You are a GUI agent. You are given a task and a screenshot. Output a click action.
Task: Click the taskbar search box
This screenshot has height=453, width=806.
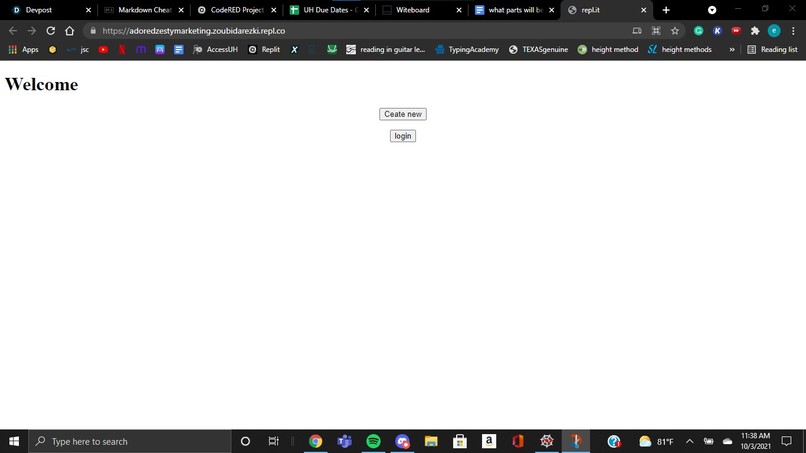(x=130, y=441)
